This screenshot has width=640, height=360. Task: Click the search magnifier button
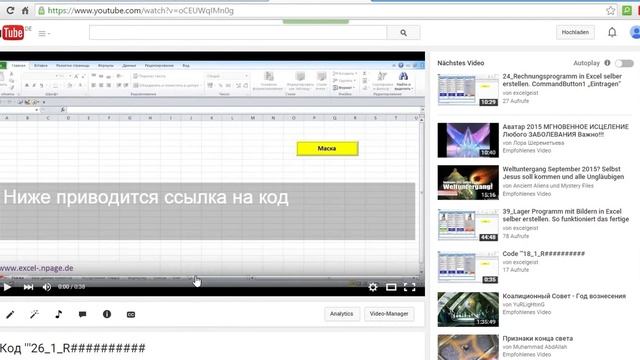click(x=403, y=33)
